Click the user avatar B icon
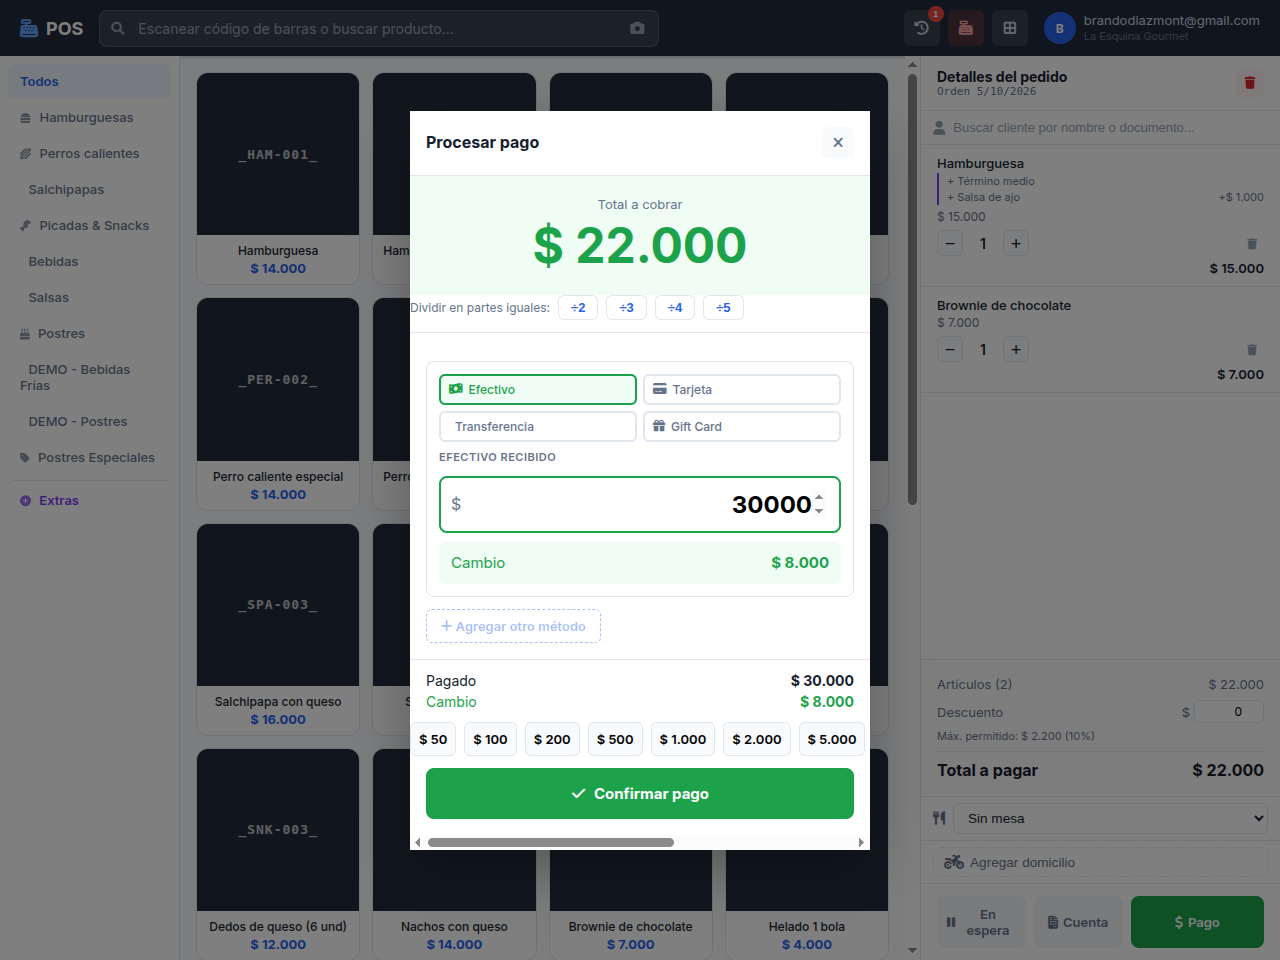Viewport: 1280px width, 960px height. tap(1060, 28)
